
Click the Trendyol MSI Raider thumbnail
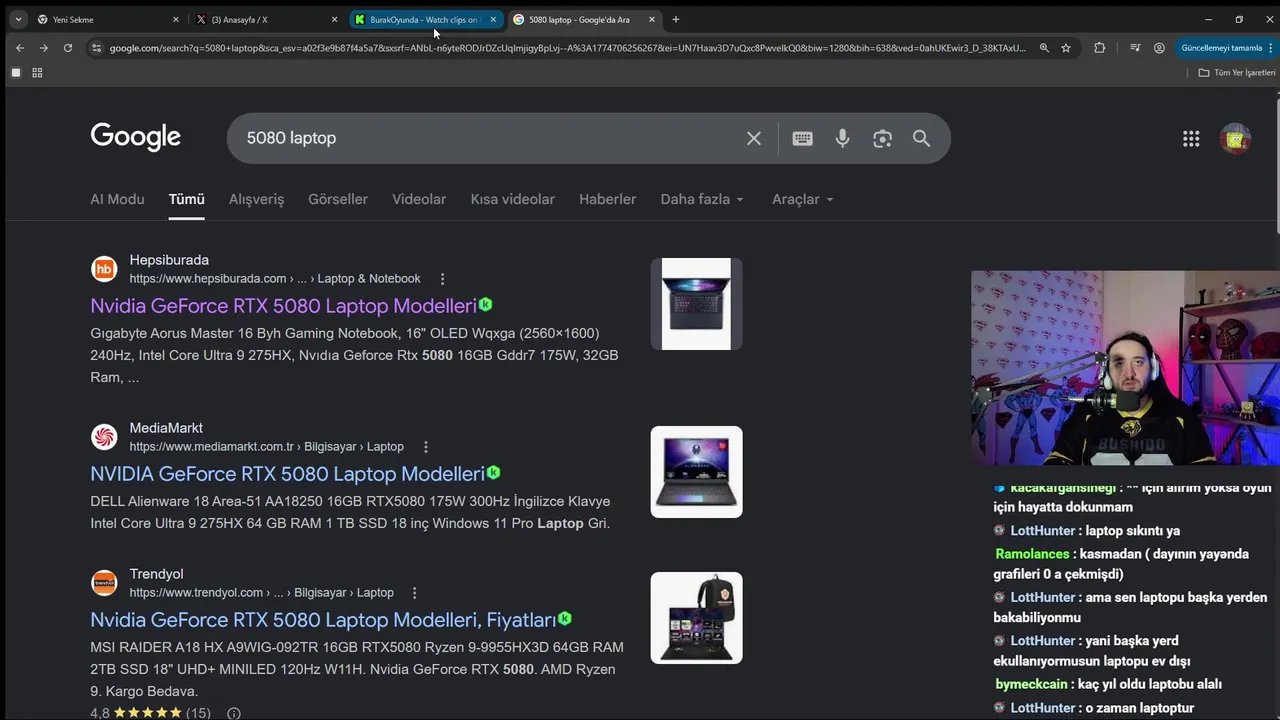coord(696,618)
